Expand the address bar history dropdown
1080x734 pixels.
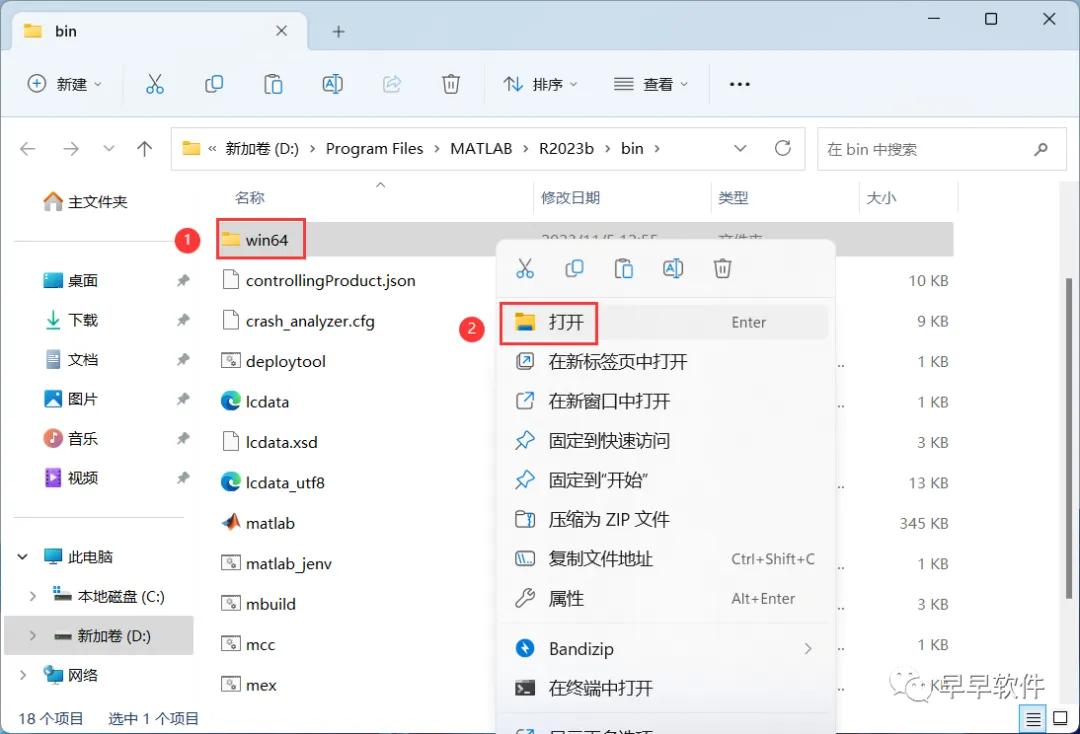click(740, 148)
